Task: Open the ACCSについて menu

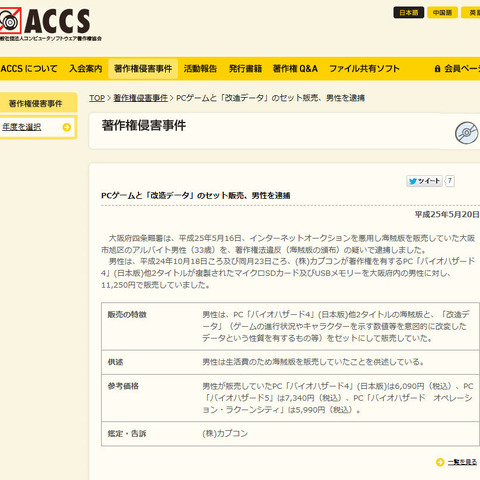Action: click(29, 69)
